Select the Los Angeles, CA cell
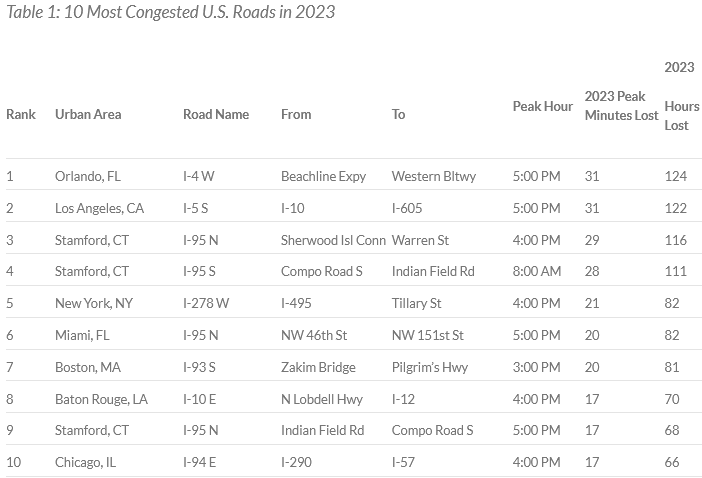702x478 pixels. coord(99,208)
